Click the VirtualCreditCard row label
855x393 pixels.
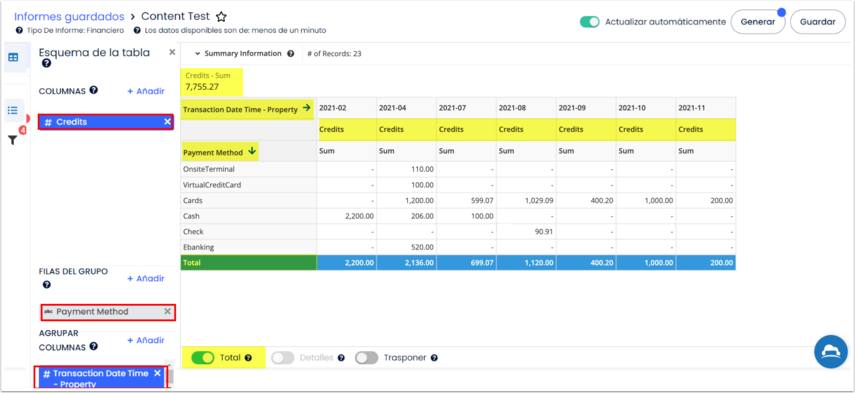point(212,185)
